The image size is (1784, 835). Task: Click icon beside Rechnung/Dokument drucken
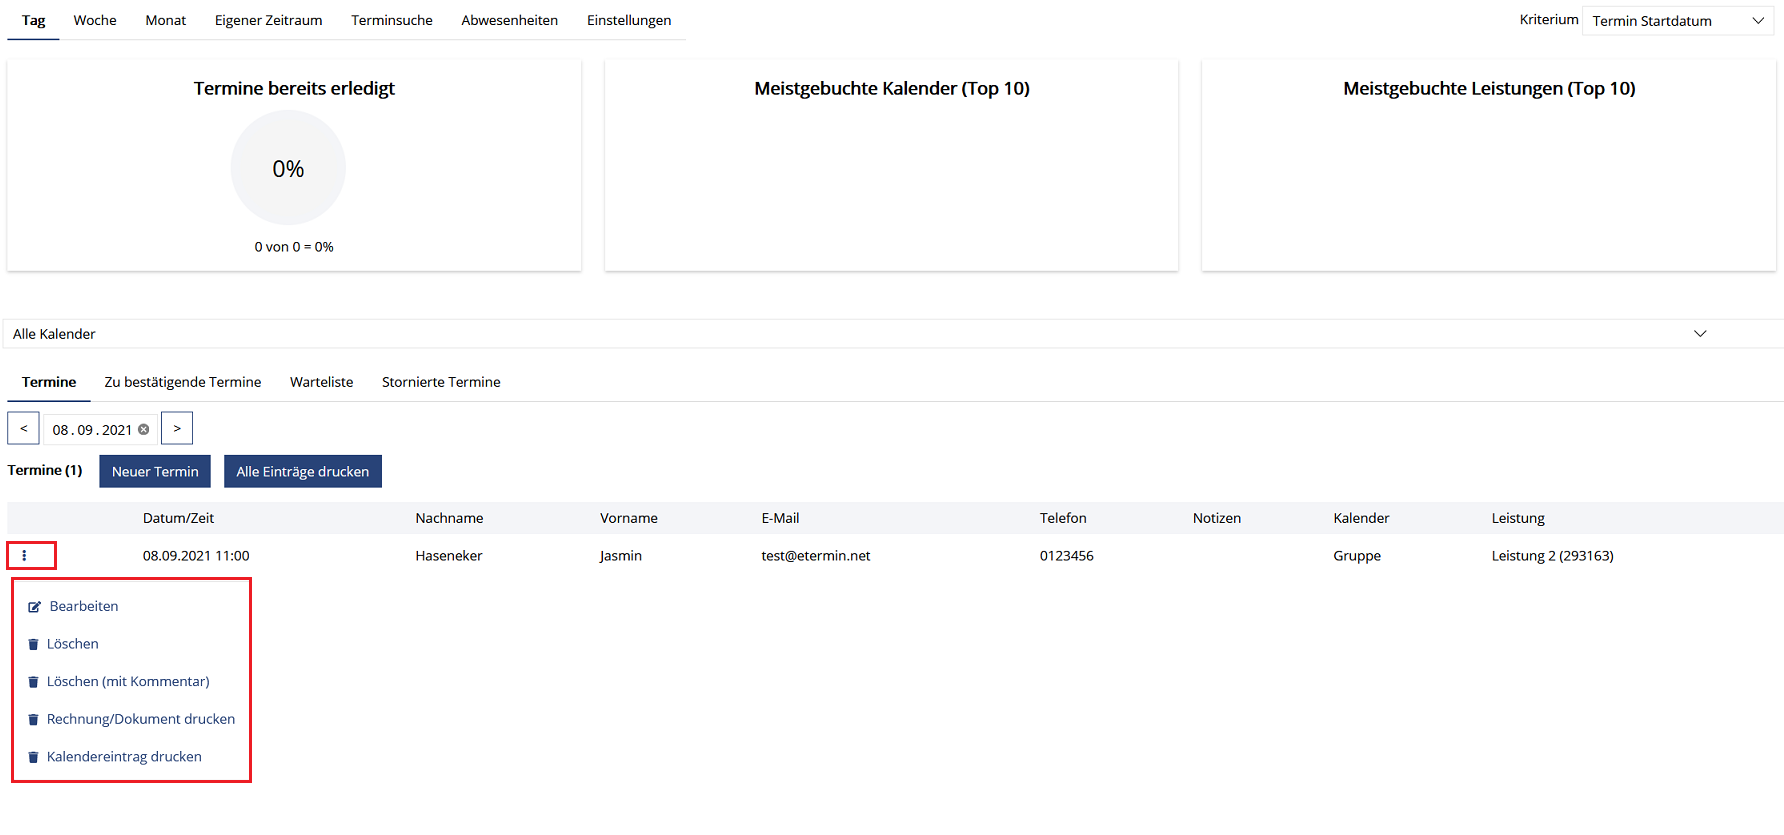tap(33, 720)
